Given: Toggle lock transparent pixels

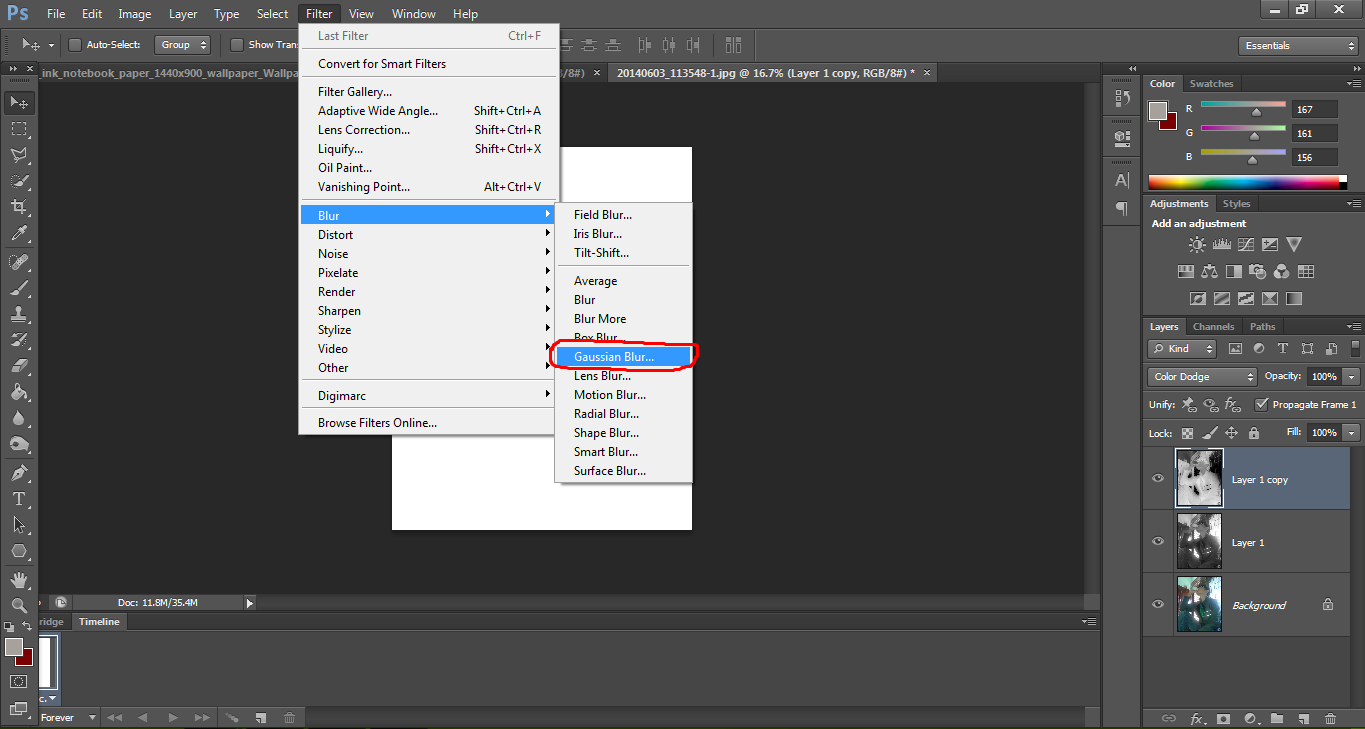Looking at the screenshot, I should point(1187,433).
